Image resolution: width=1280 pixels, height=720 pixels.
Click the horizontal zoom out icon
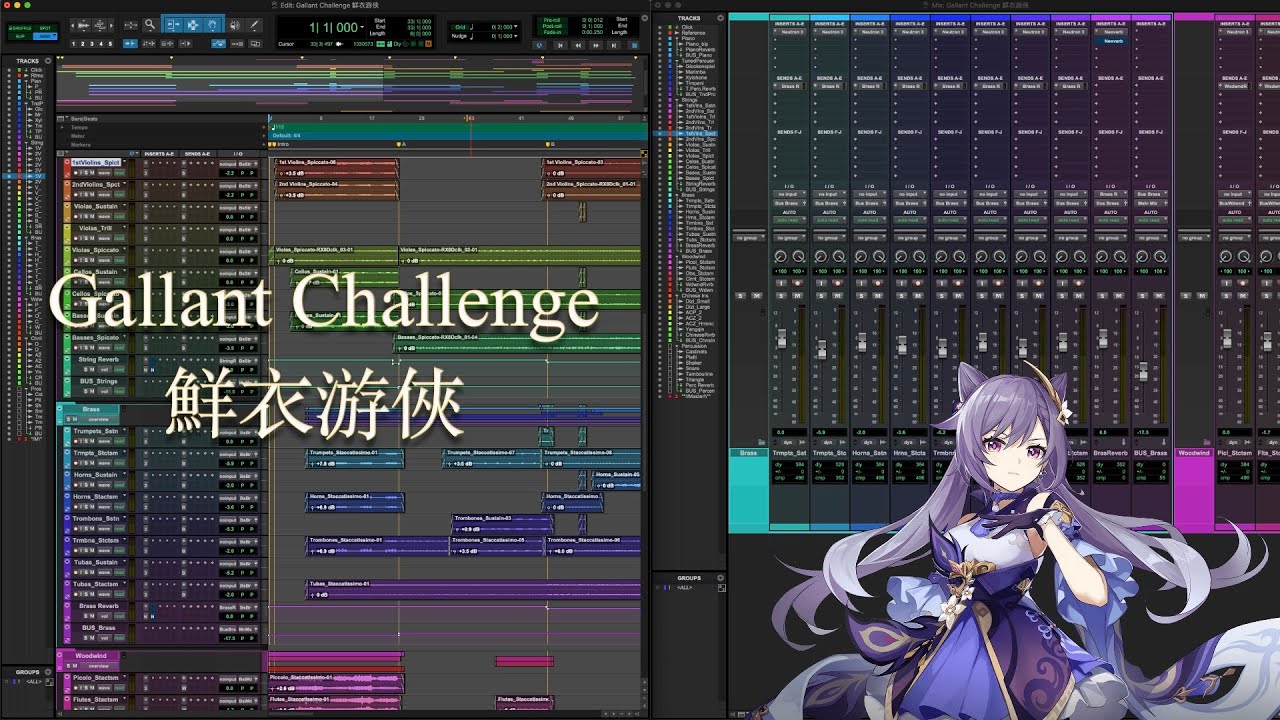click(73, 25)
